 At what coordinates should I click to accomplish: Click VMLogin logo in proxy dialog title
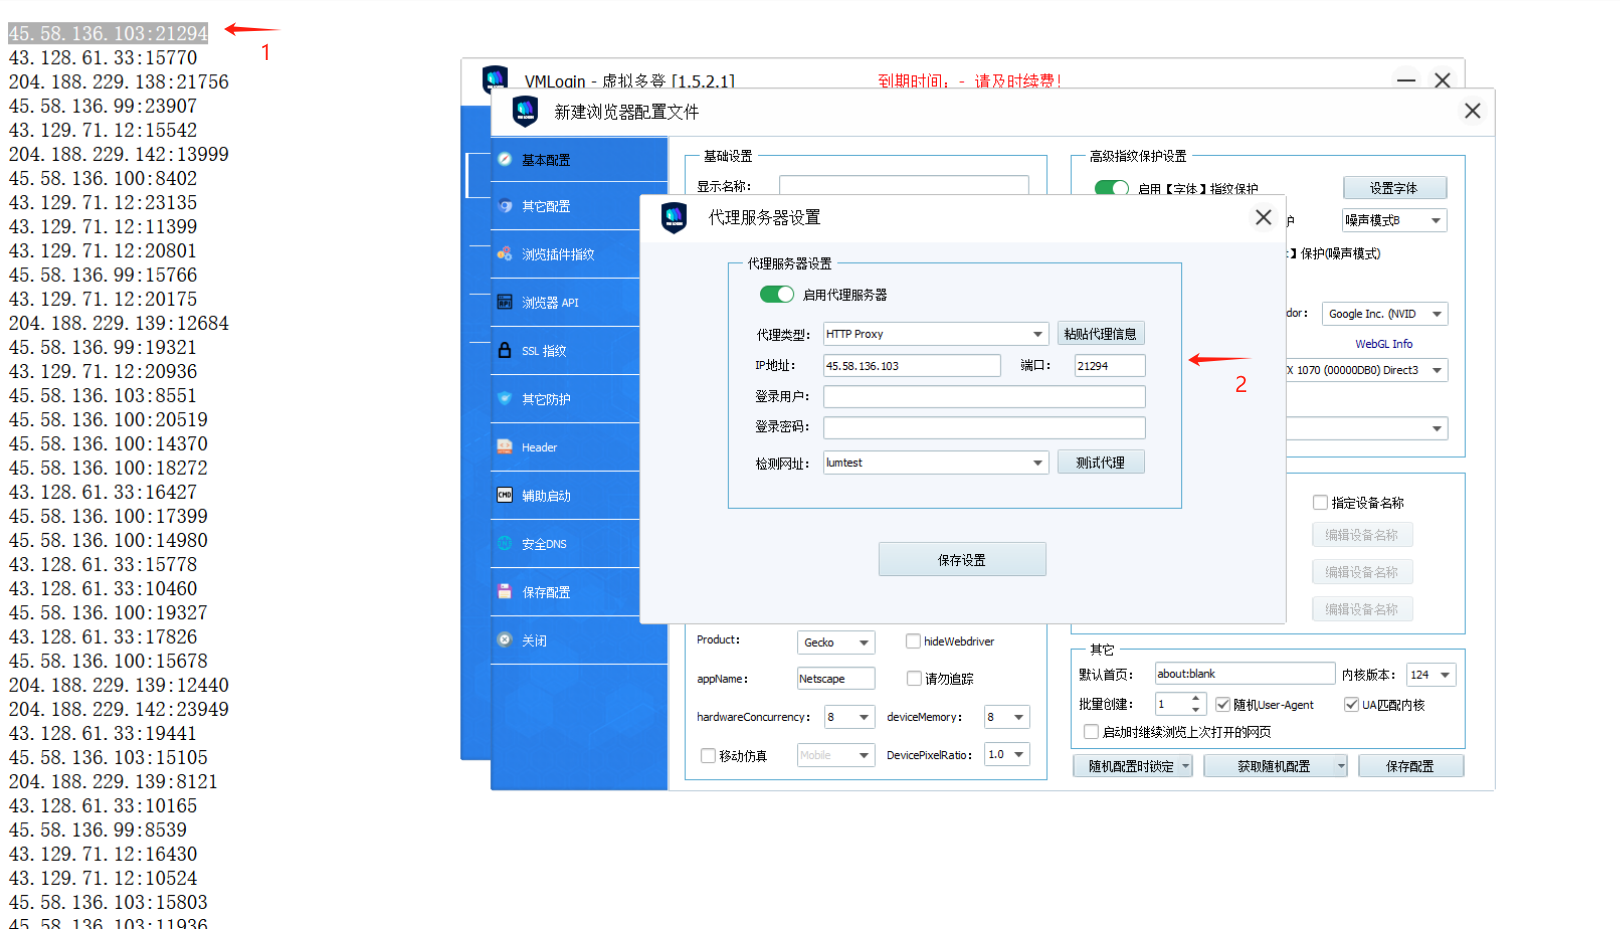(674, 217)
